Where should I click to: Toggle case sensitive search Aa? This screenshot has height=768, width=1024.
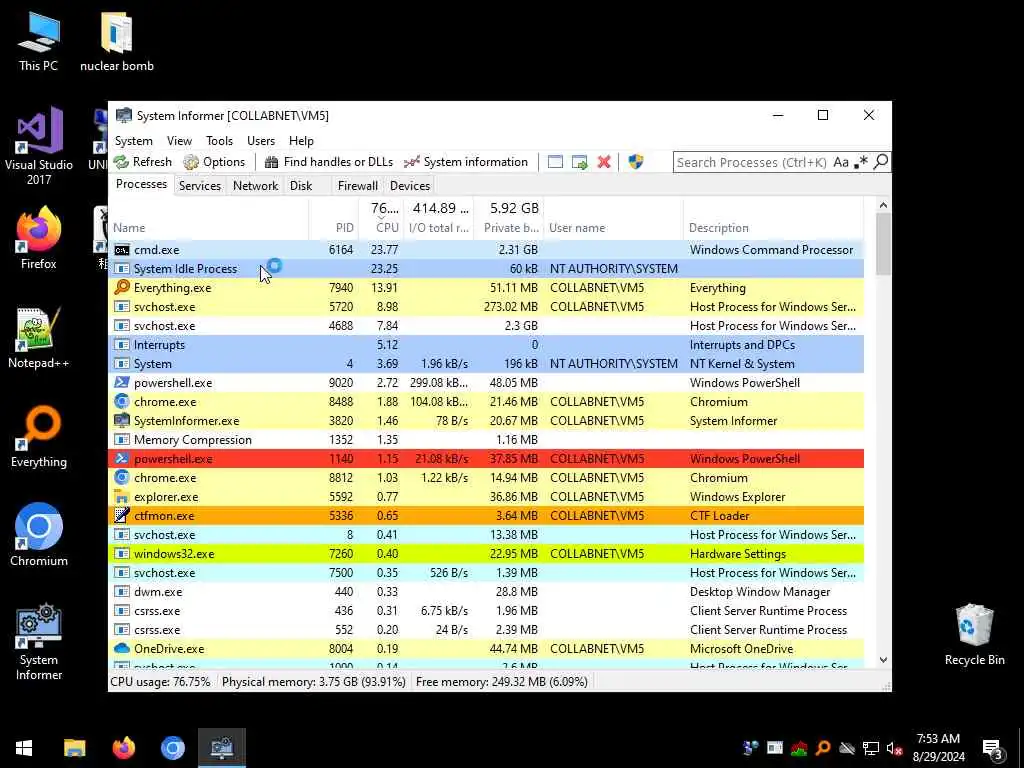click(x=840, y=162)
